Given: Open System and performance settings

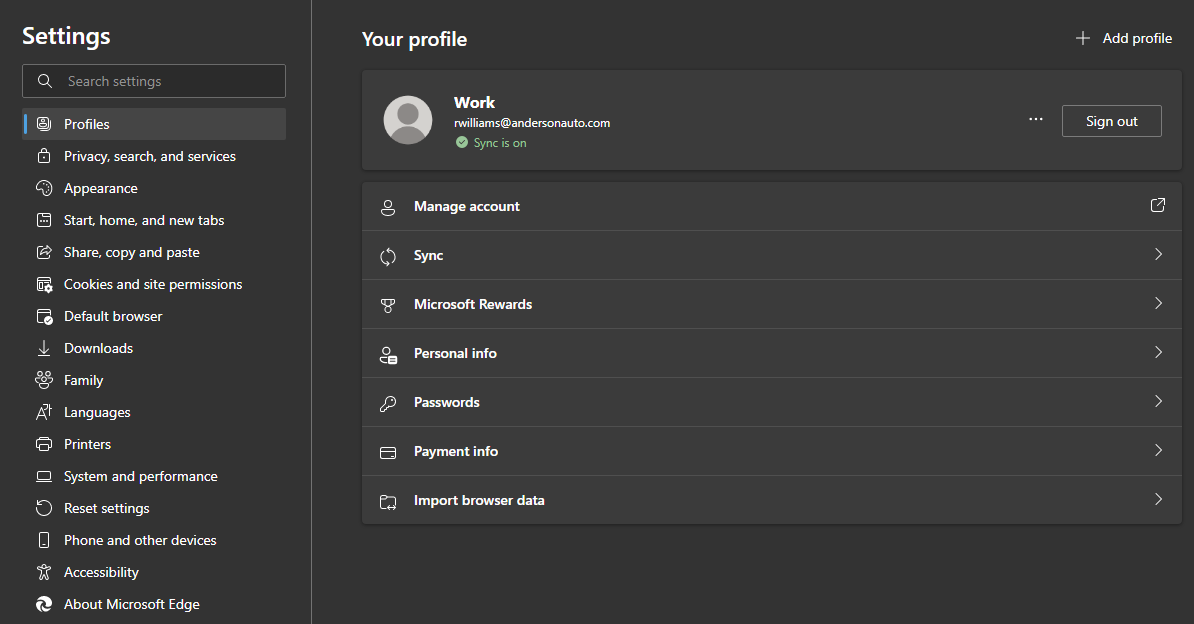Looking at the screenshot, I should tap(155, 476).
